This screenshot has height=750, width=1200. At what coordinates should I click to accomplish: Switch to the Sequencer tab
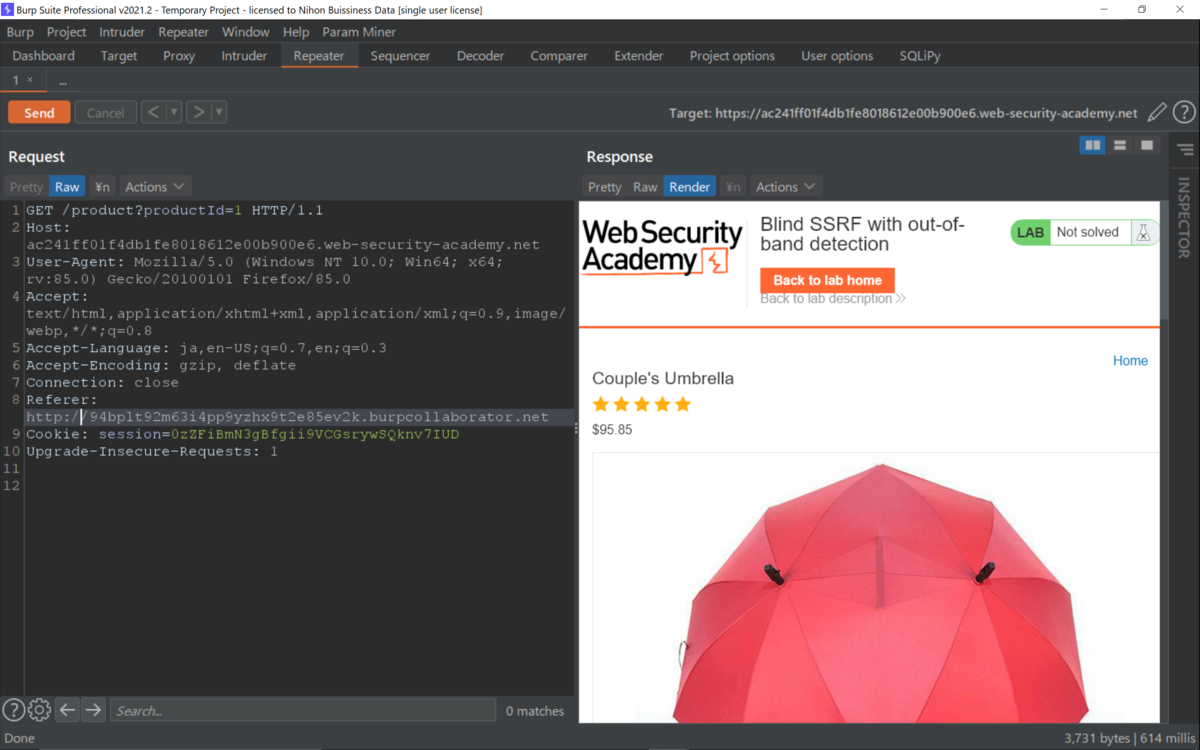pyautogui.click(x=400, y=56)
